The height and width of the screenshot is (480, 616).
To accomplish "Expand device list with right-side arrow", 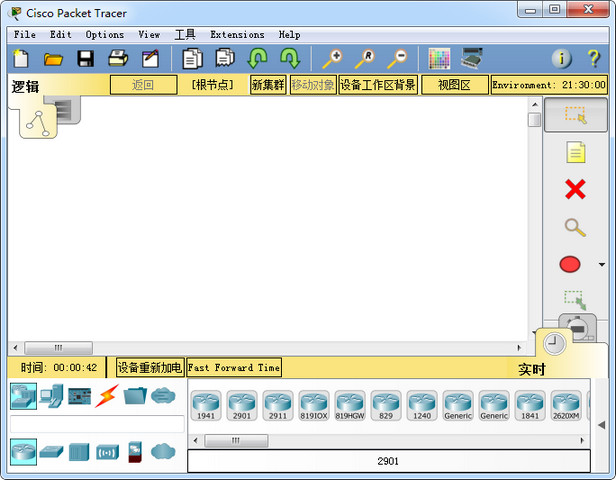I will [601, 425].
